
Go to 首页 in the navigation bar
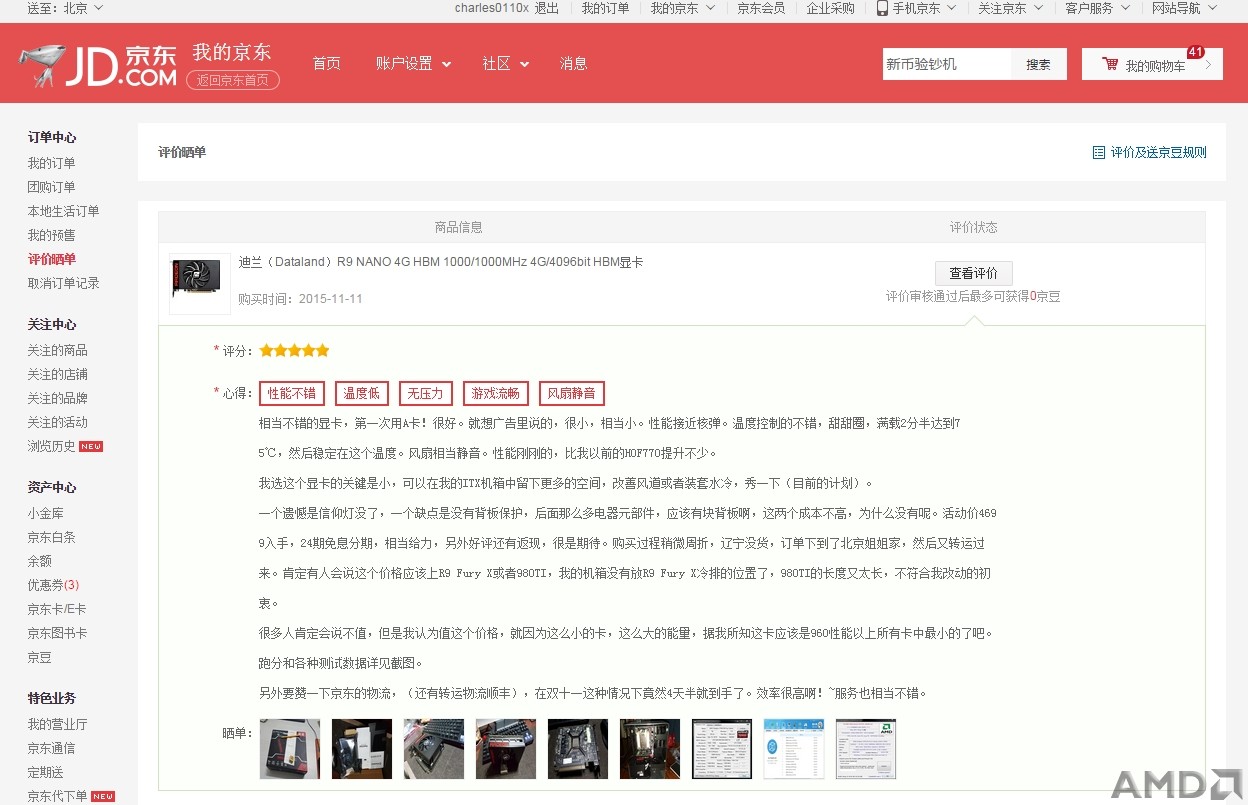coord(327,63)
